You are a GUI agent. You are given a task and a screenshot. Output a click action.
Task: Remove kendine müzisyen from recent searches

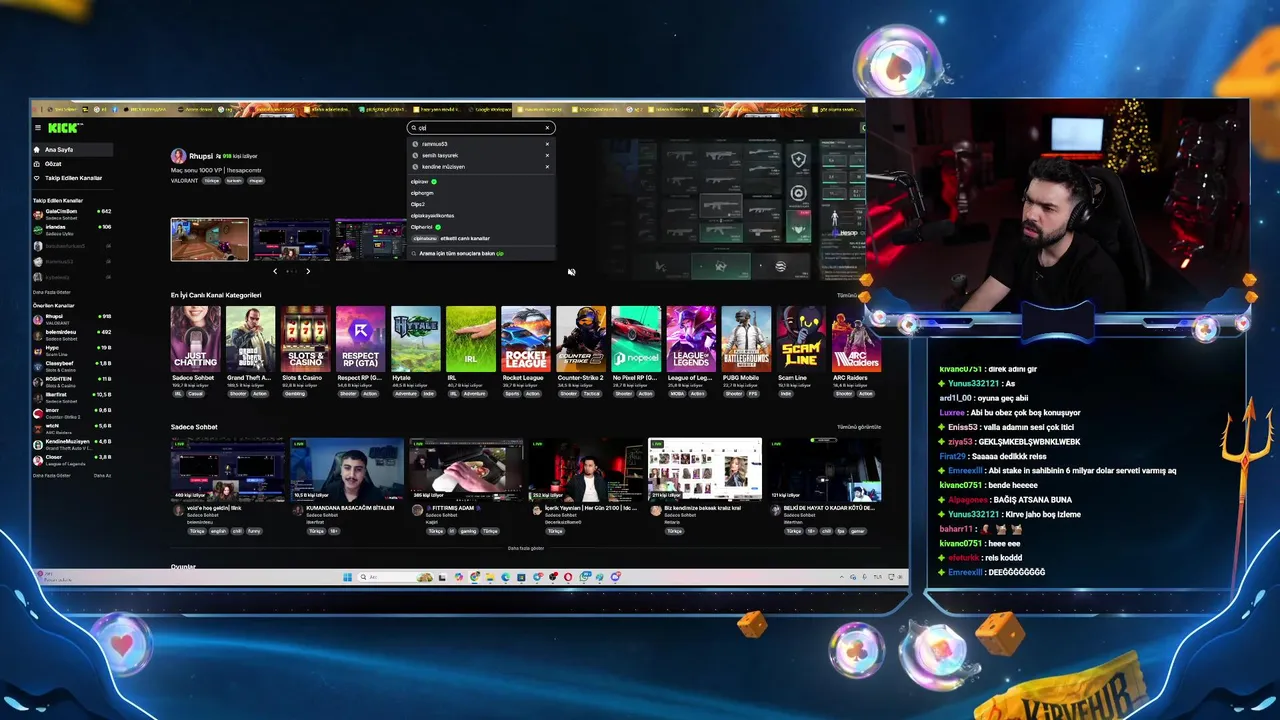tap(547, 167)
